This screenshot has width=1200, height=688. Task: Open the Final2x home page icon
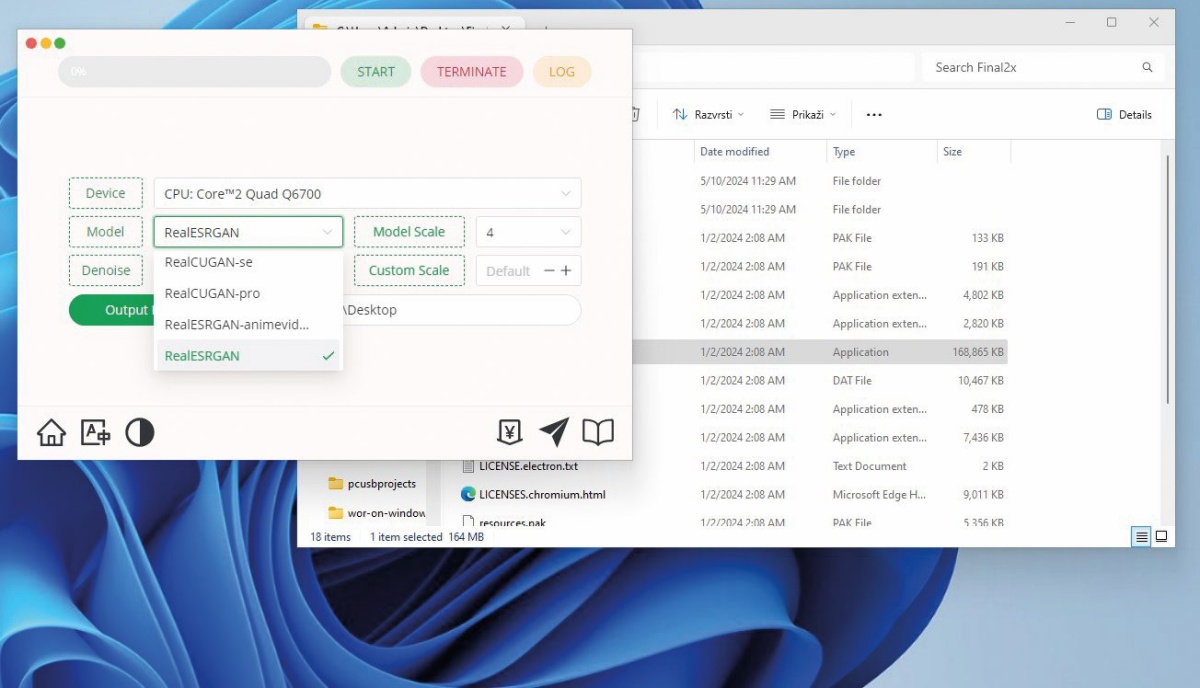(51, 432)
